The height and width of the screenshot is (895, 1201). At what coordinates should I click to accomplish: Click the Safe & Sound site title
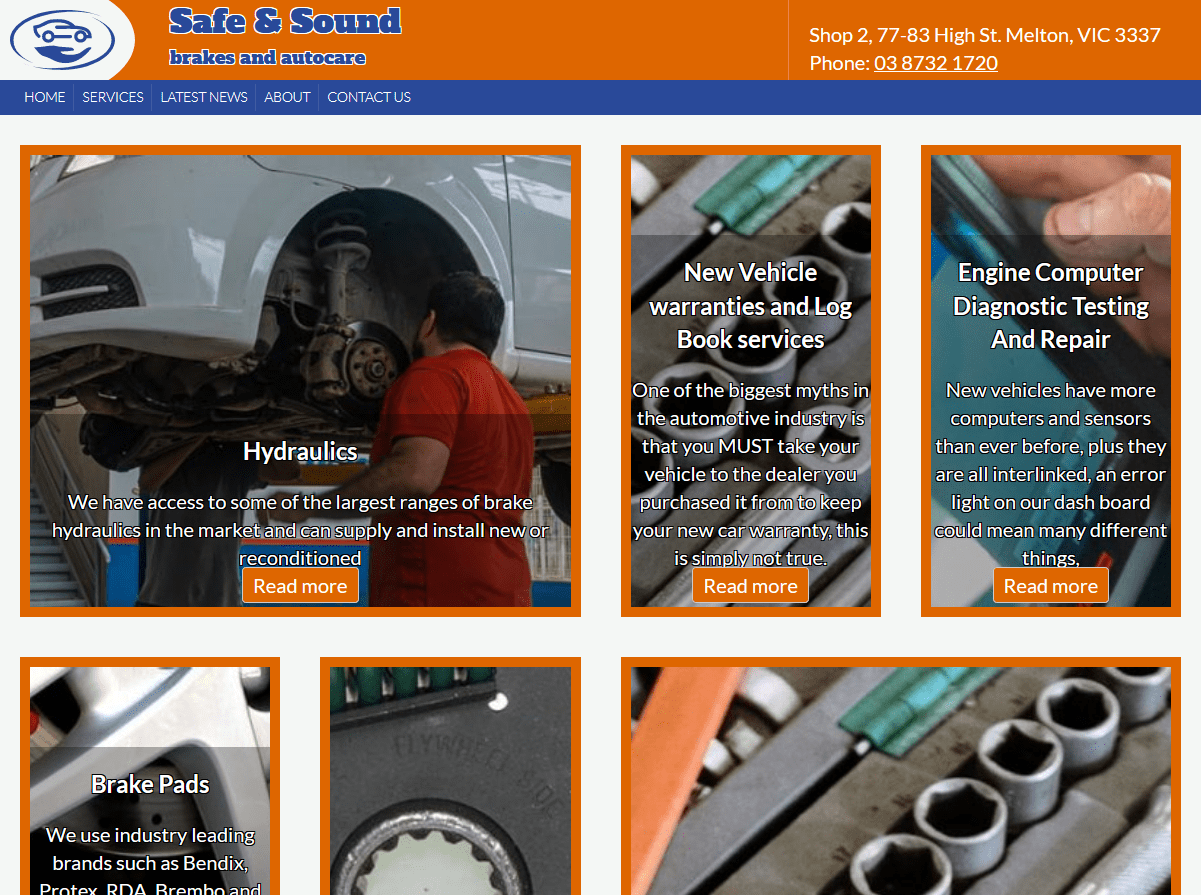click(285, 21)
